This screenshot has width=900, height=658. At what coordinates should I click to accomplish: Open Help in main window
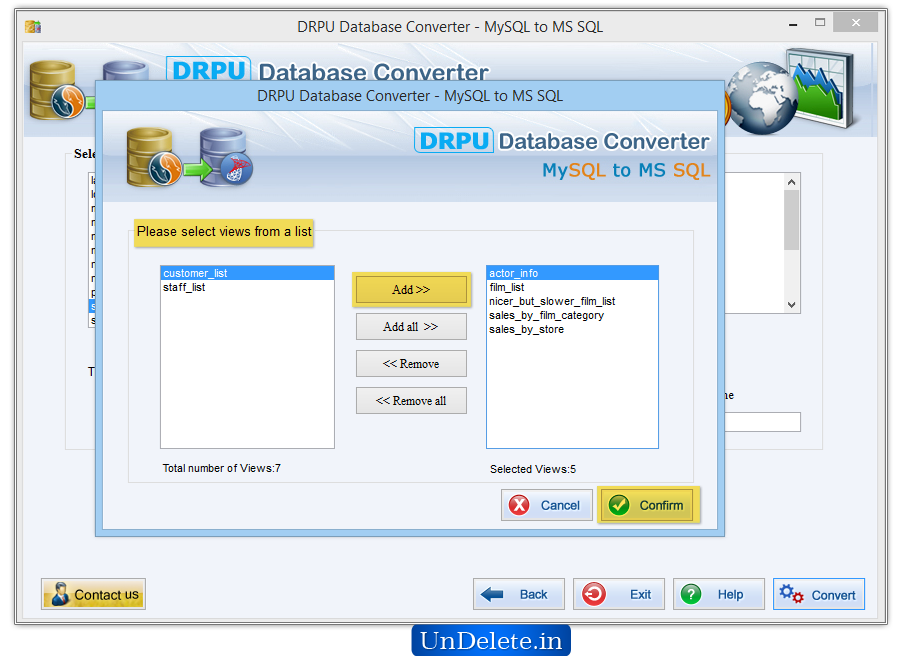(x=719, y=594)
